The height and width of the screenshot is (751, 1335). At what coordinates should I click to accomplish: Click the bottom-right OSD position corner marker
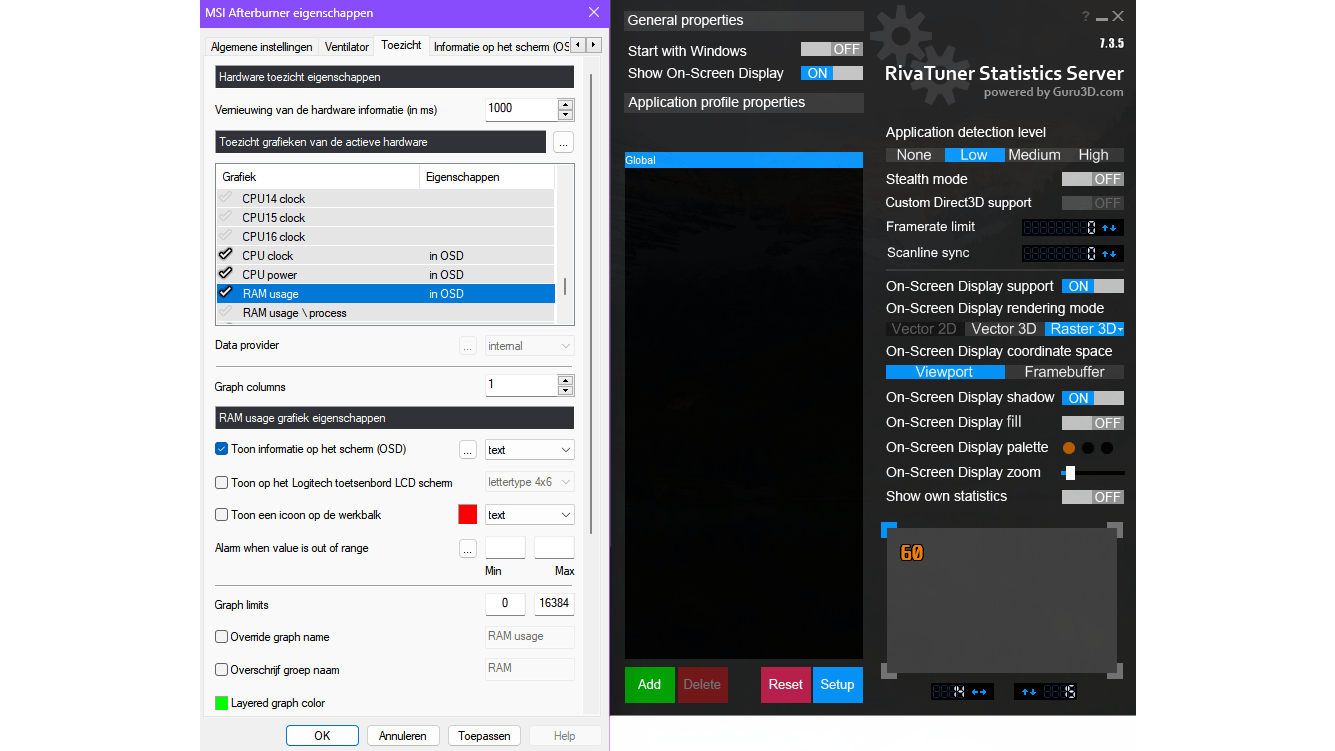click(x=1115, y=670)
